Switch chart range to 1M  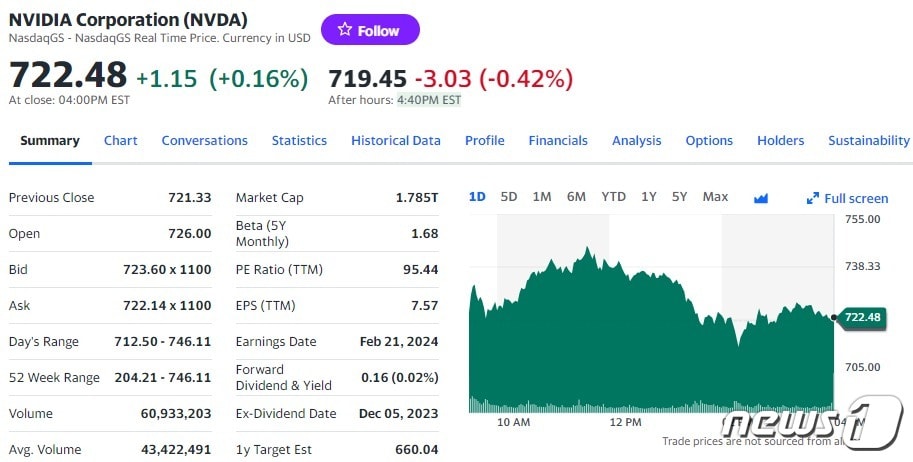[542, 197]
